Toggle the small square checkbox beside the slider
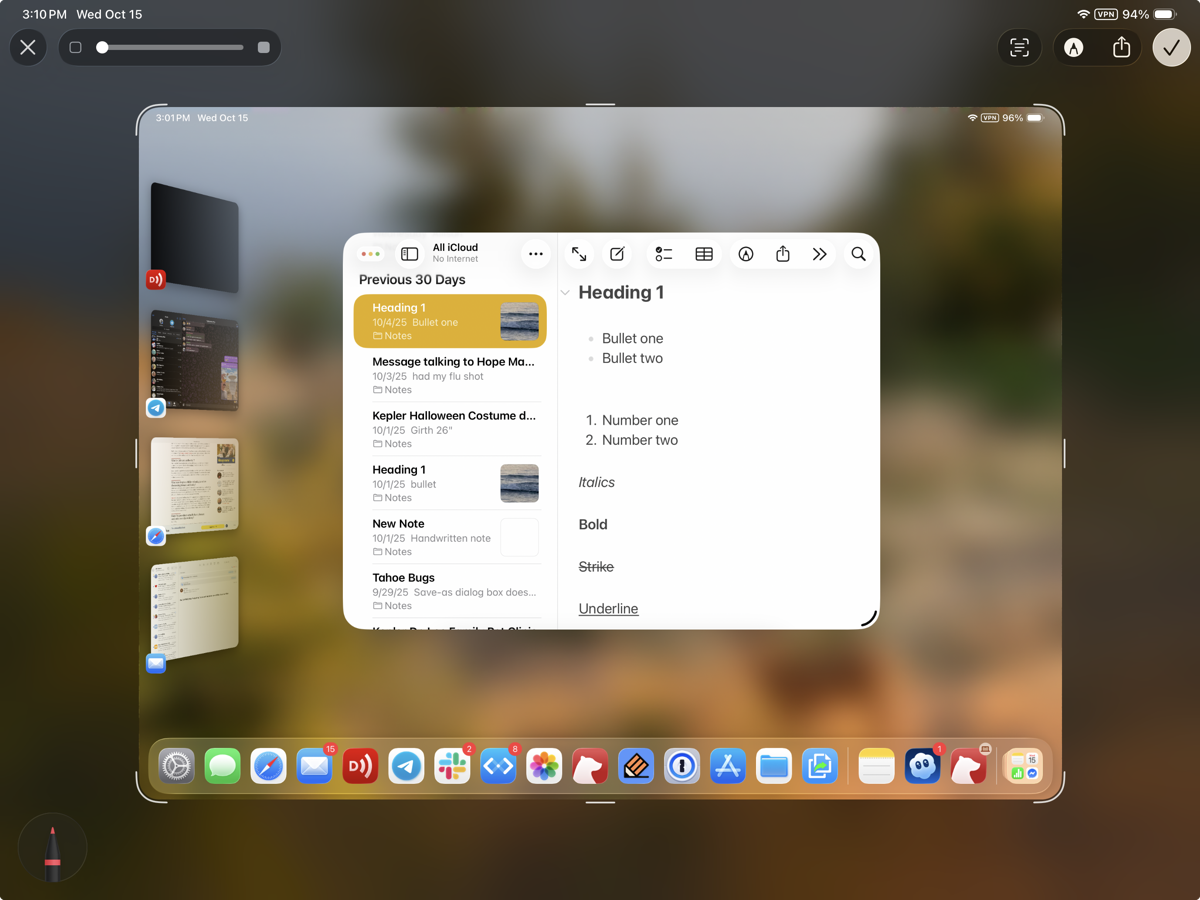 point(75,47)
